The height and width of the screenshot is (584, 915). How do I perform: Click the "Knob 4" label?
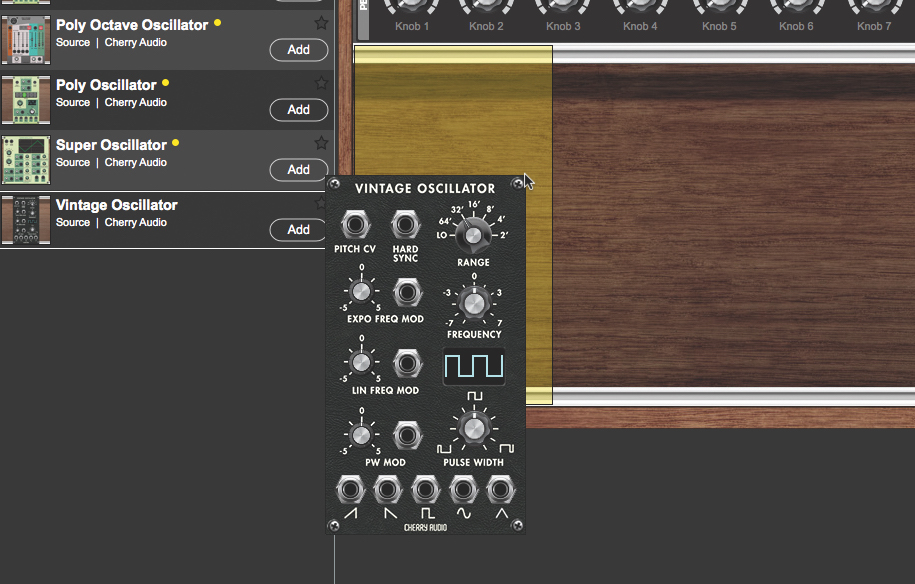tap(640, 26)
